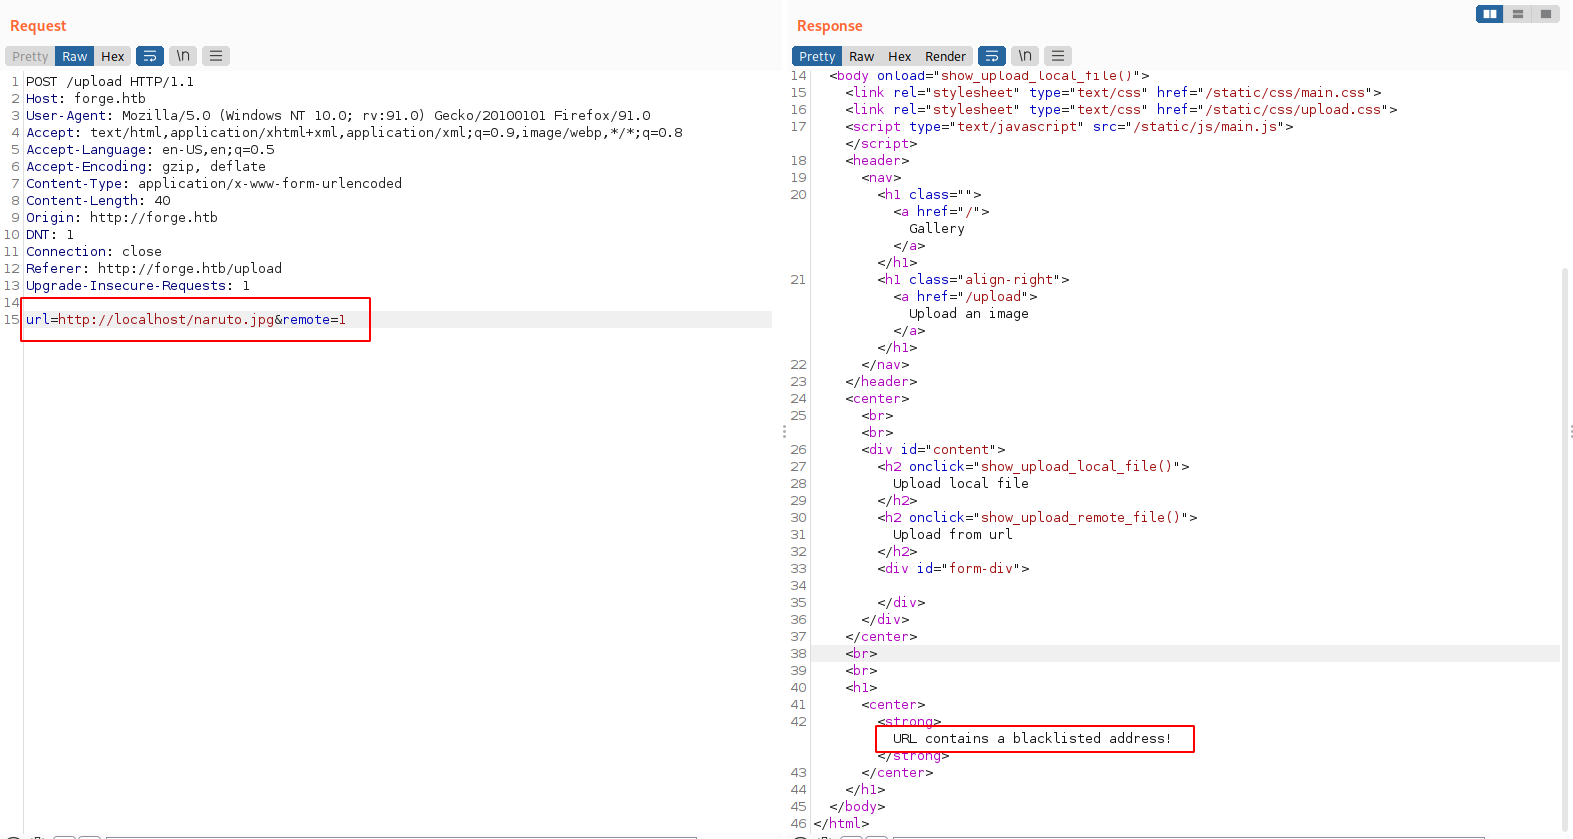The image size is (1573, 839).
Task: Click the User-Agent header line
Action: coord(338,116)
